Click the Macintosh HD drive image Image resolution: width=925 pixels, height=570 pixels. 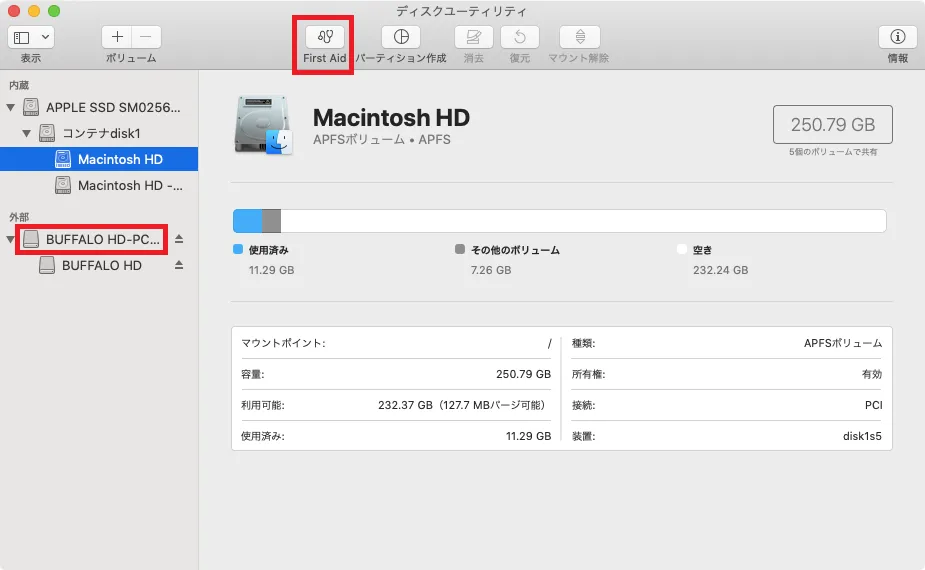(x=264, y=125)
